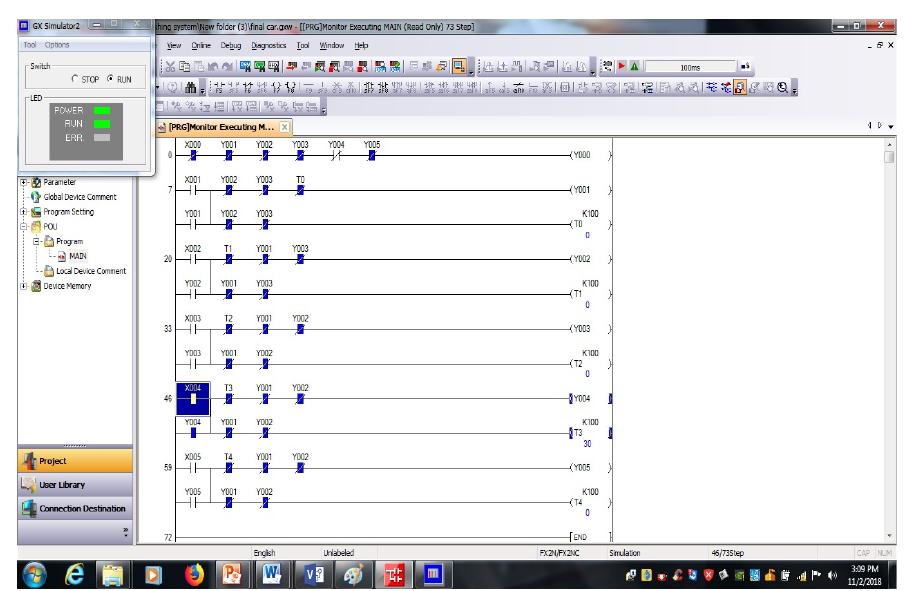Click the Copy icon in toolbar
The height and width of the screenshot is (591, 906).
(x=184, y=66)
